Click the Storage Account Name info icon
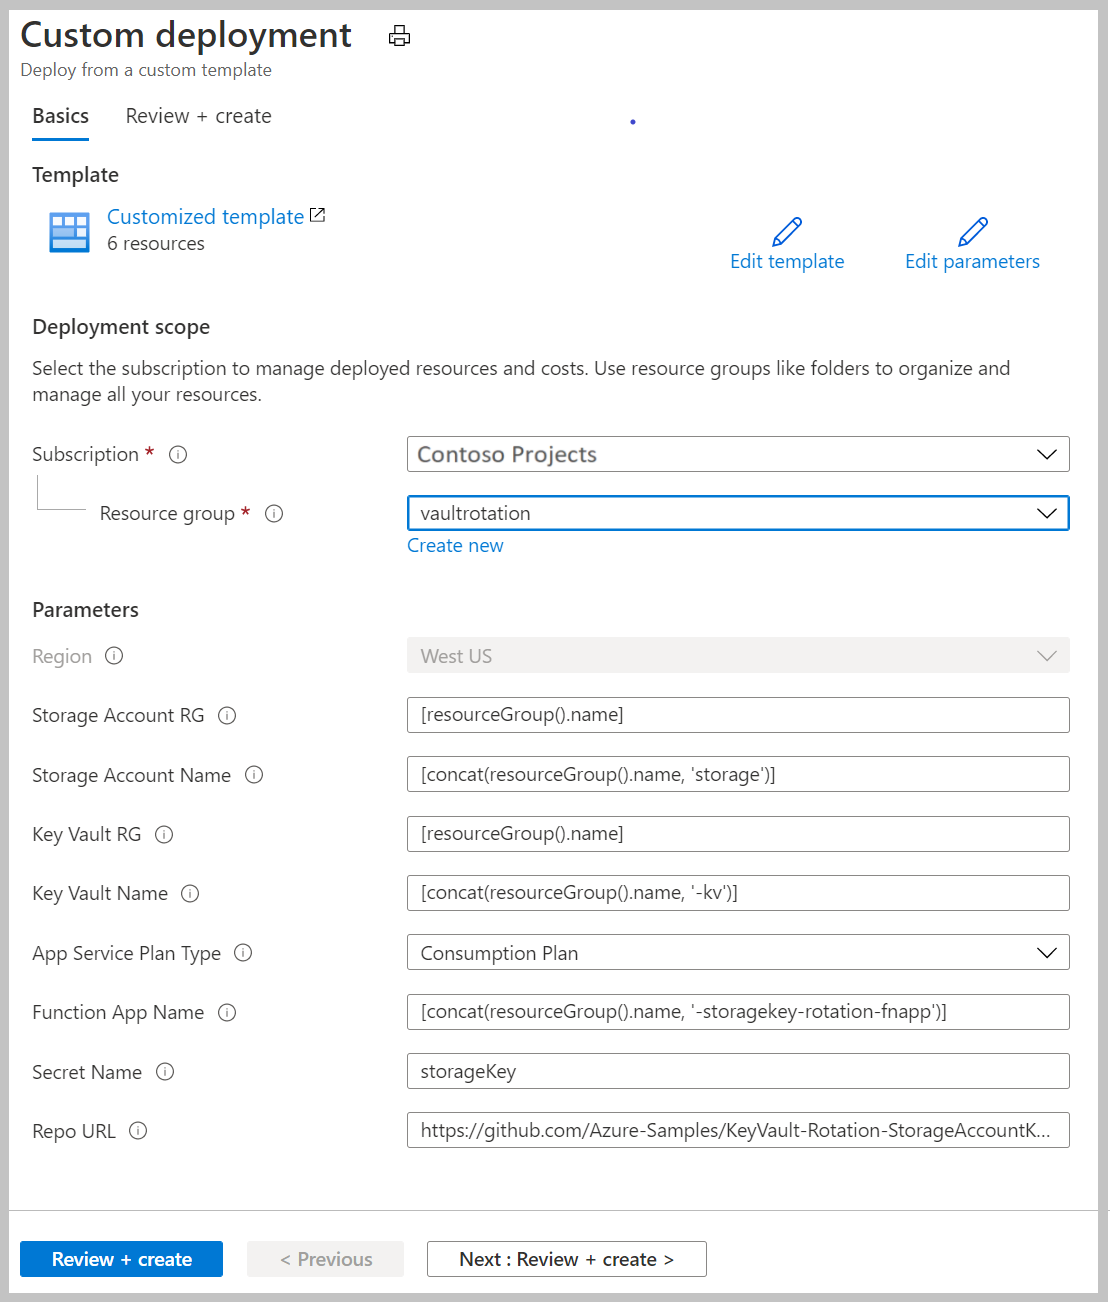 point(254,775)
